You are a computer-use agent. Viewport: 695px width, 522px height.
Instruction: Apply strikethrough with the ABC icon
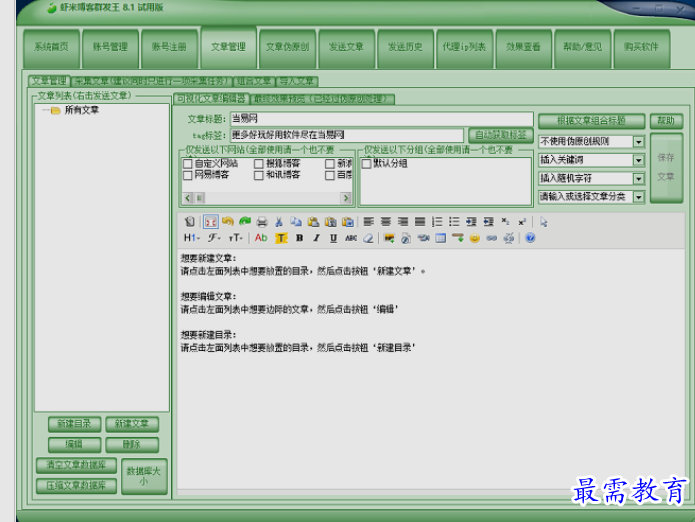pos(351,238)
